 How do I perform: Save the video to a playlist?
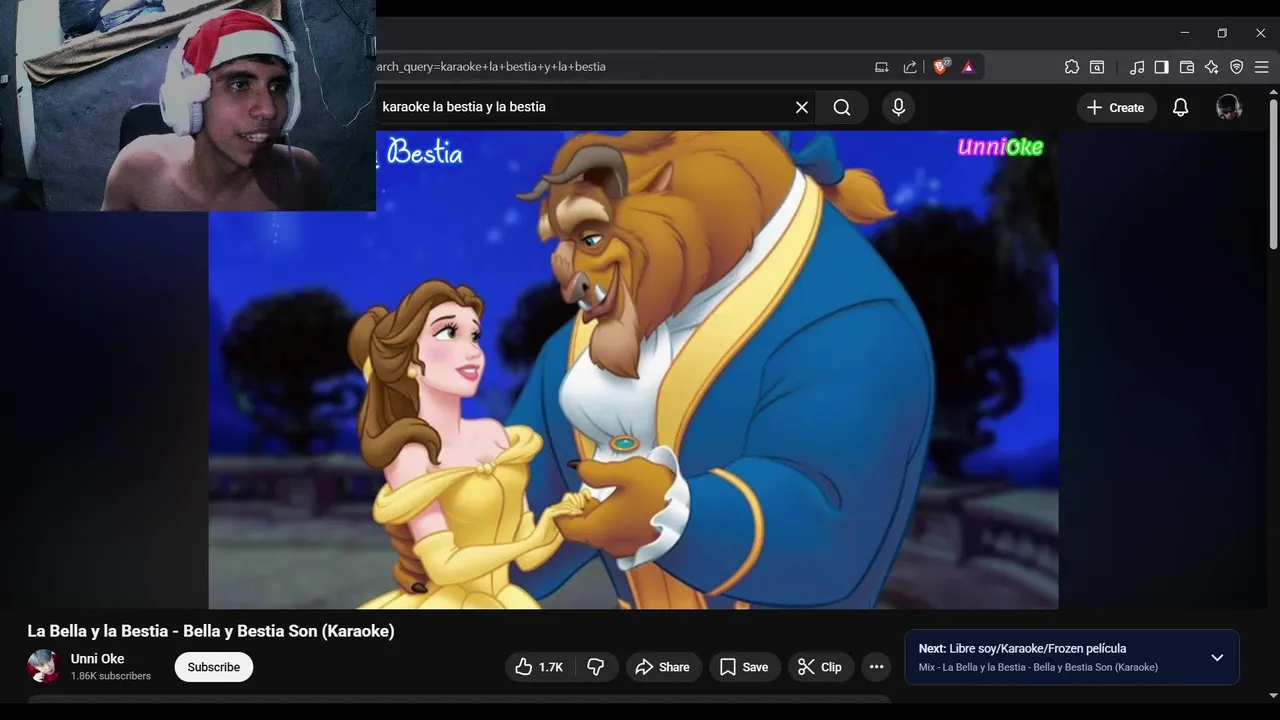point(744,667)
